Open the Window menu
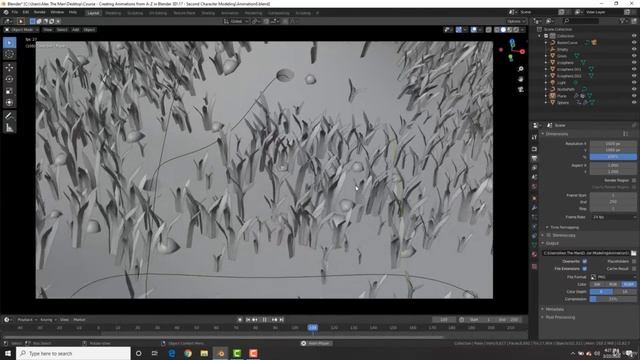The height and width of the screenshot is (360, 640). [x=57, y=12]
